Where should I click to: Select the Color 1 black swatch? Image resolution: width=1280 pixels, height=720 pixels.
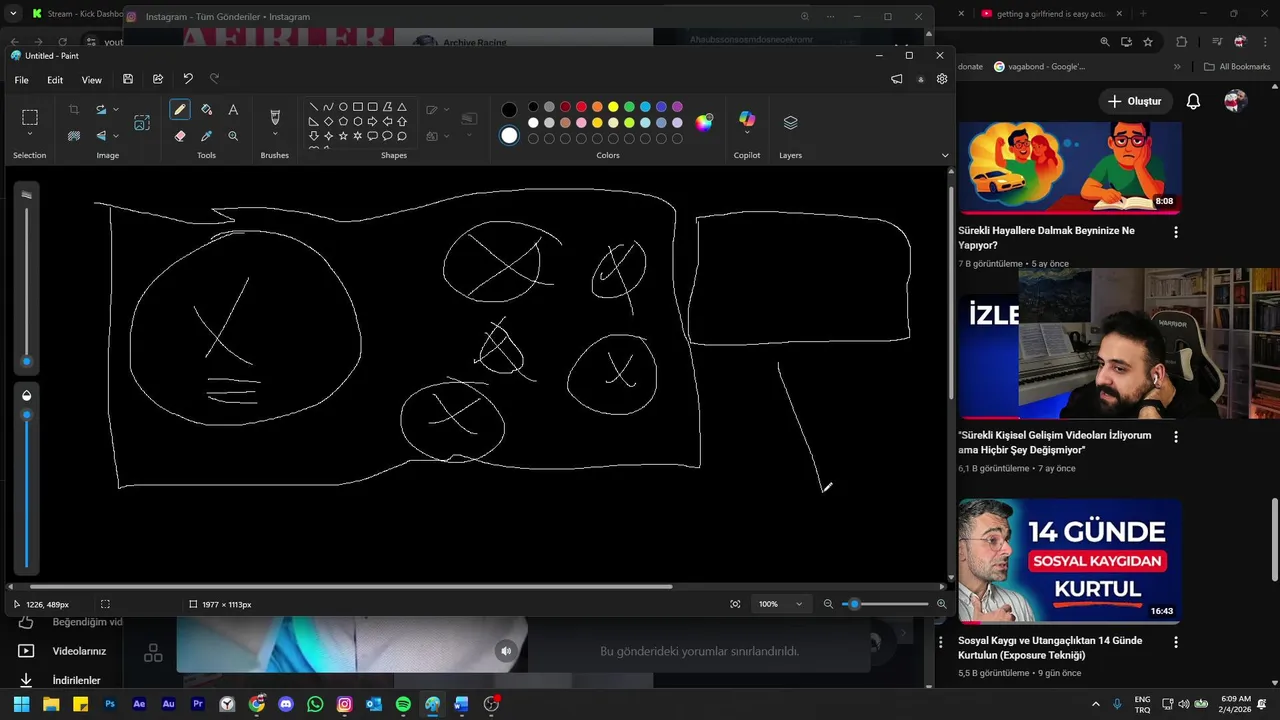(509, 110)
